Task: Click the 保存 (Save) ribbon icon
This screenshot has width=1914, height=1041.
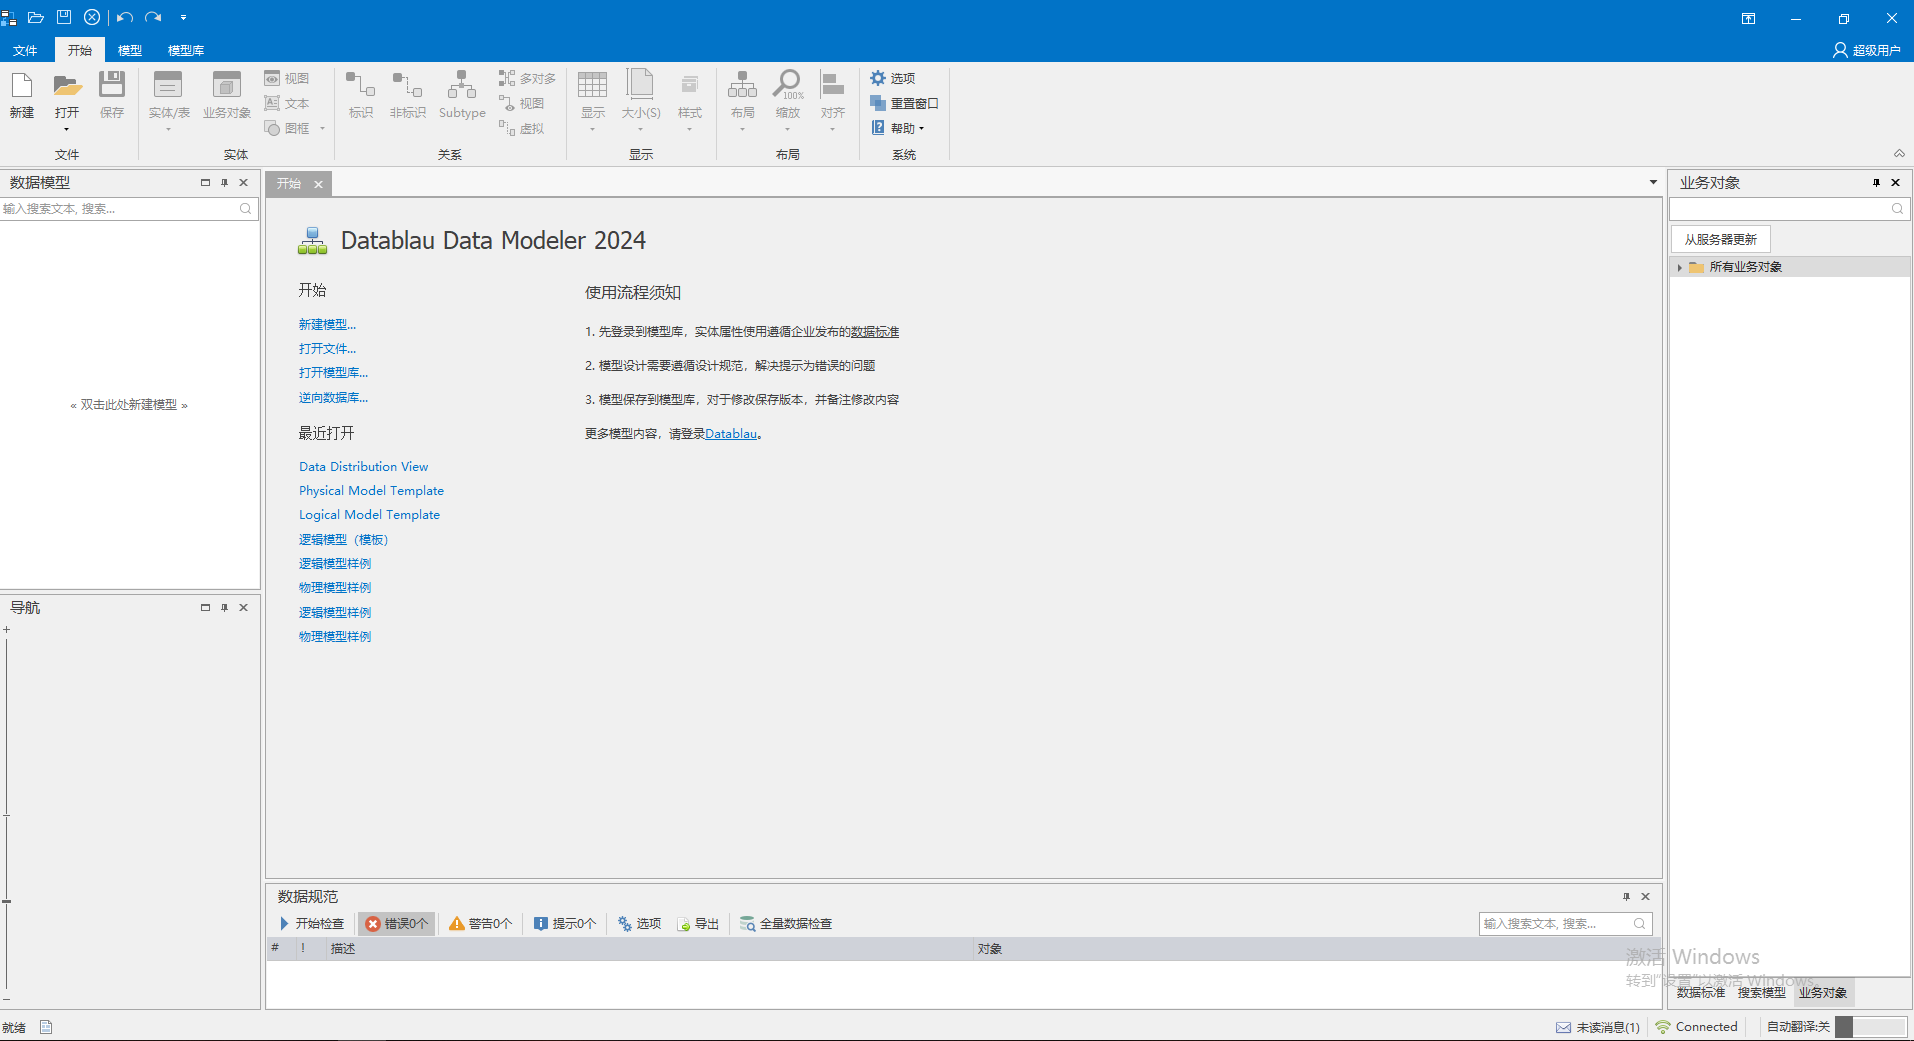Action: click(x=112, y=95)
